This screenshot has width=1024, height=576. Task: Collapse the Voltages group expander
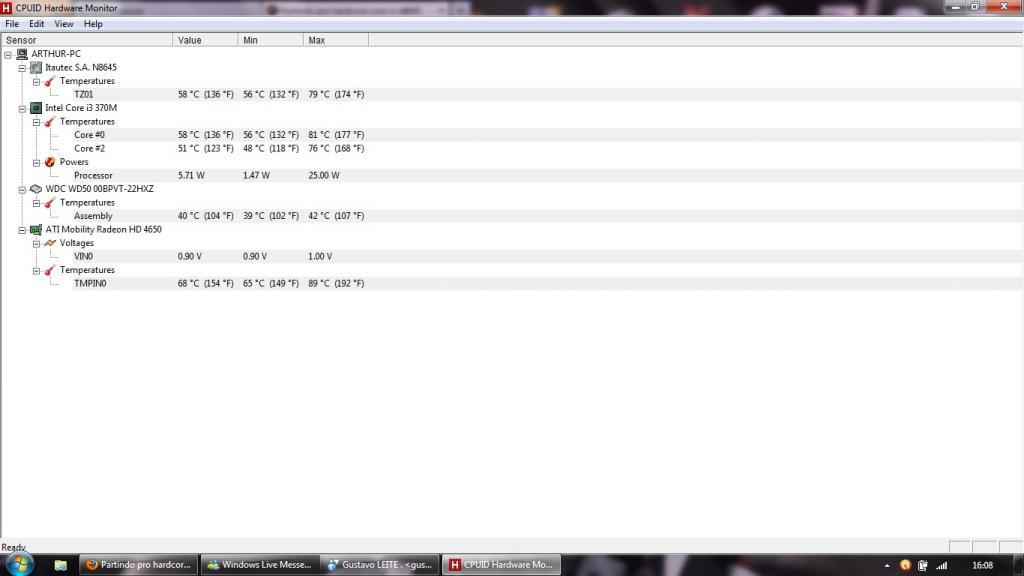point(37,244)
